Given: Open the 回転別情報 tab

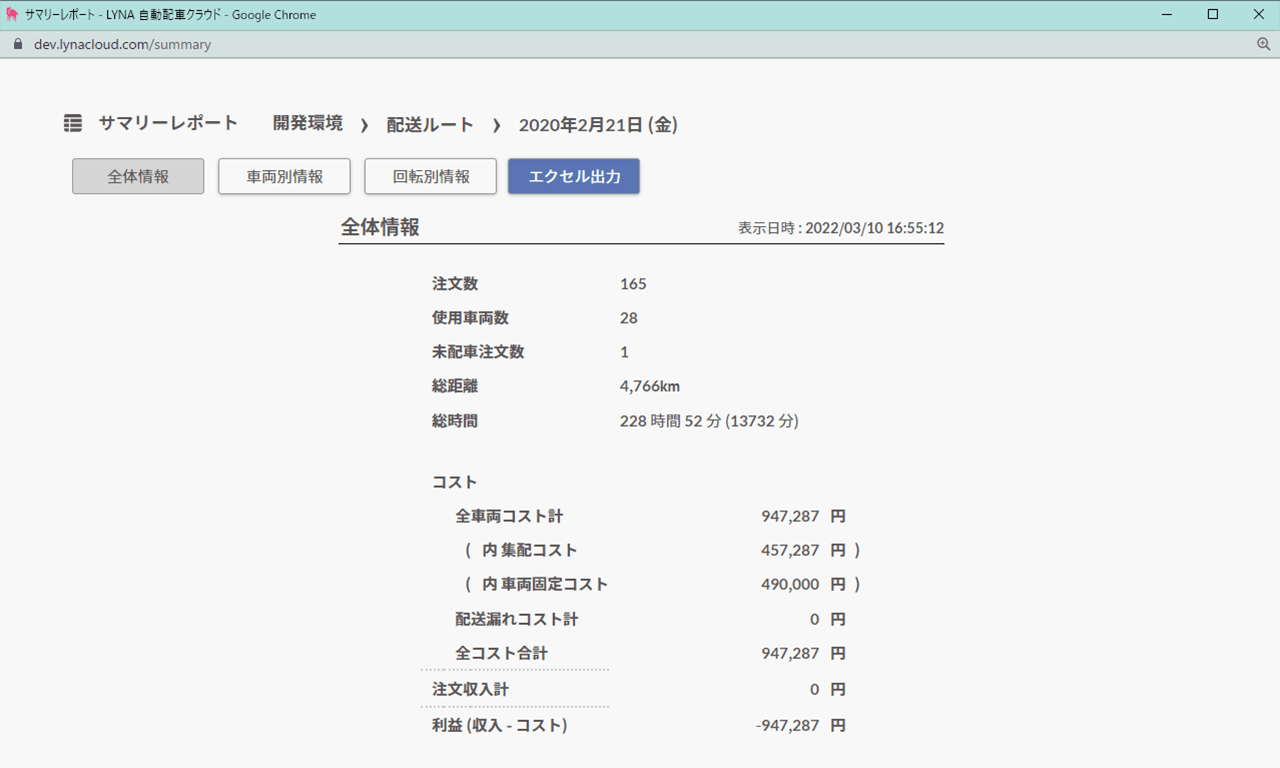Looking at the screenshot, I should click(x=430, y=177).
